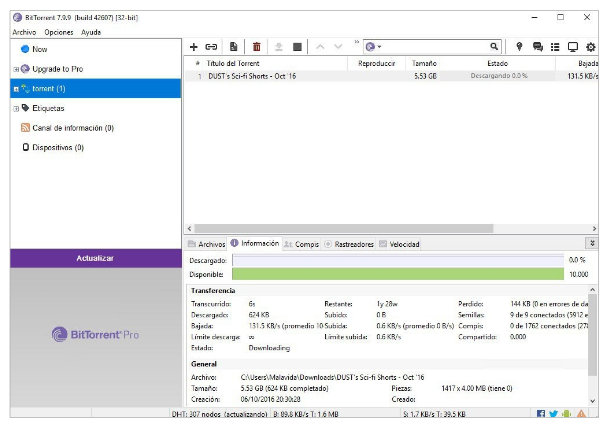
Task: Sort by the # column header
Action: tap(198, 63)
